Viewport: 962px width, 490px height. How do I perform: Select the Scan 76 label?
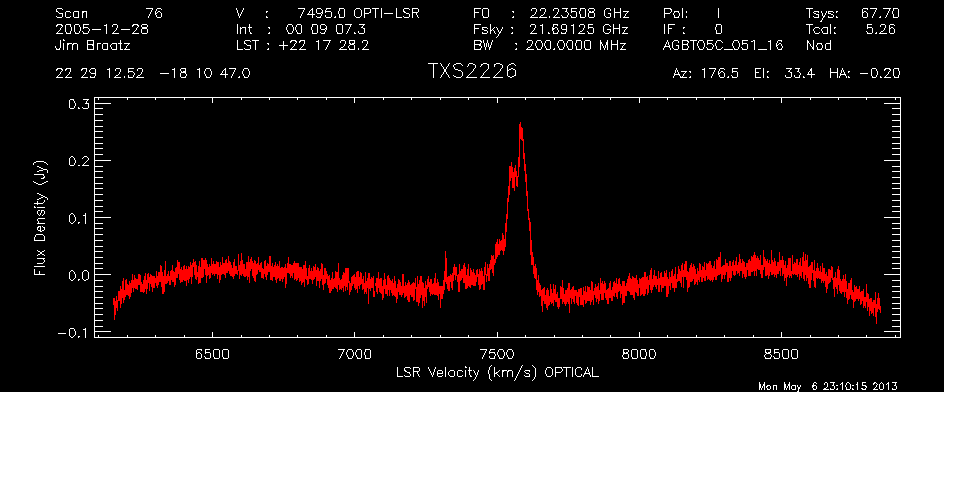(x=109, y=13)
